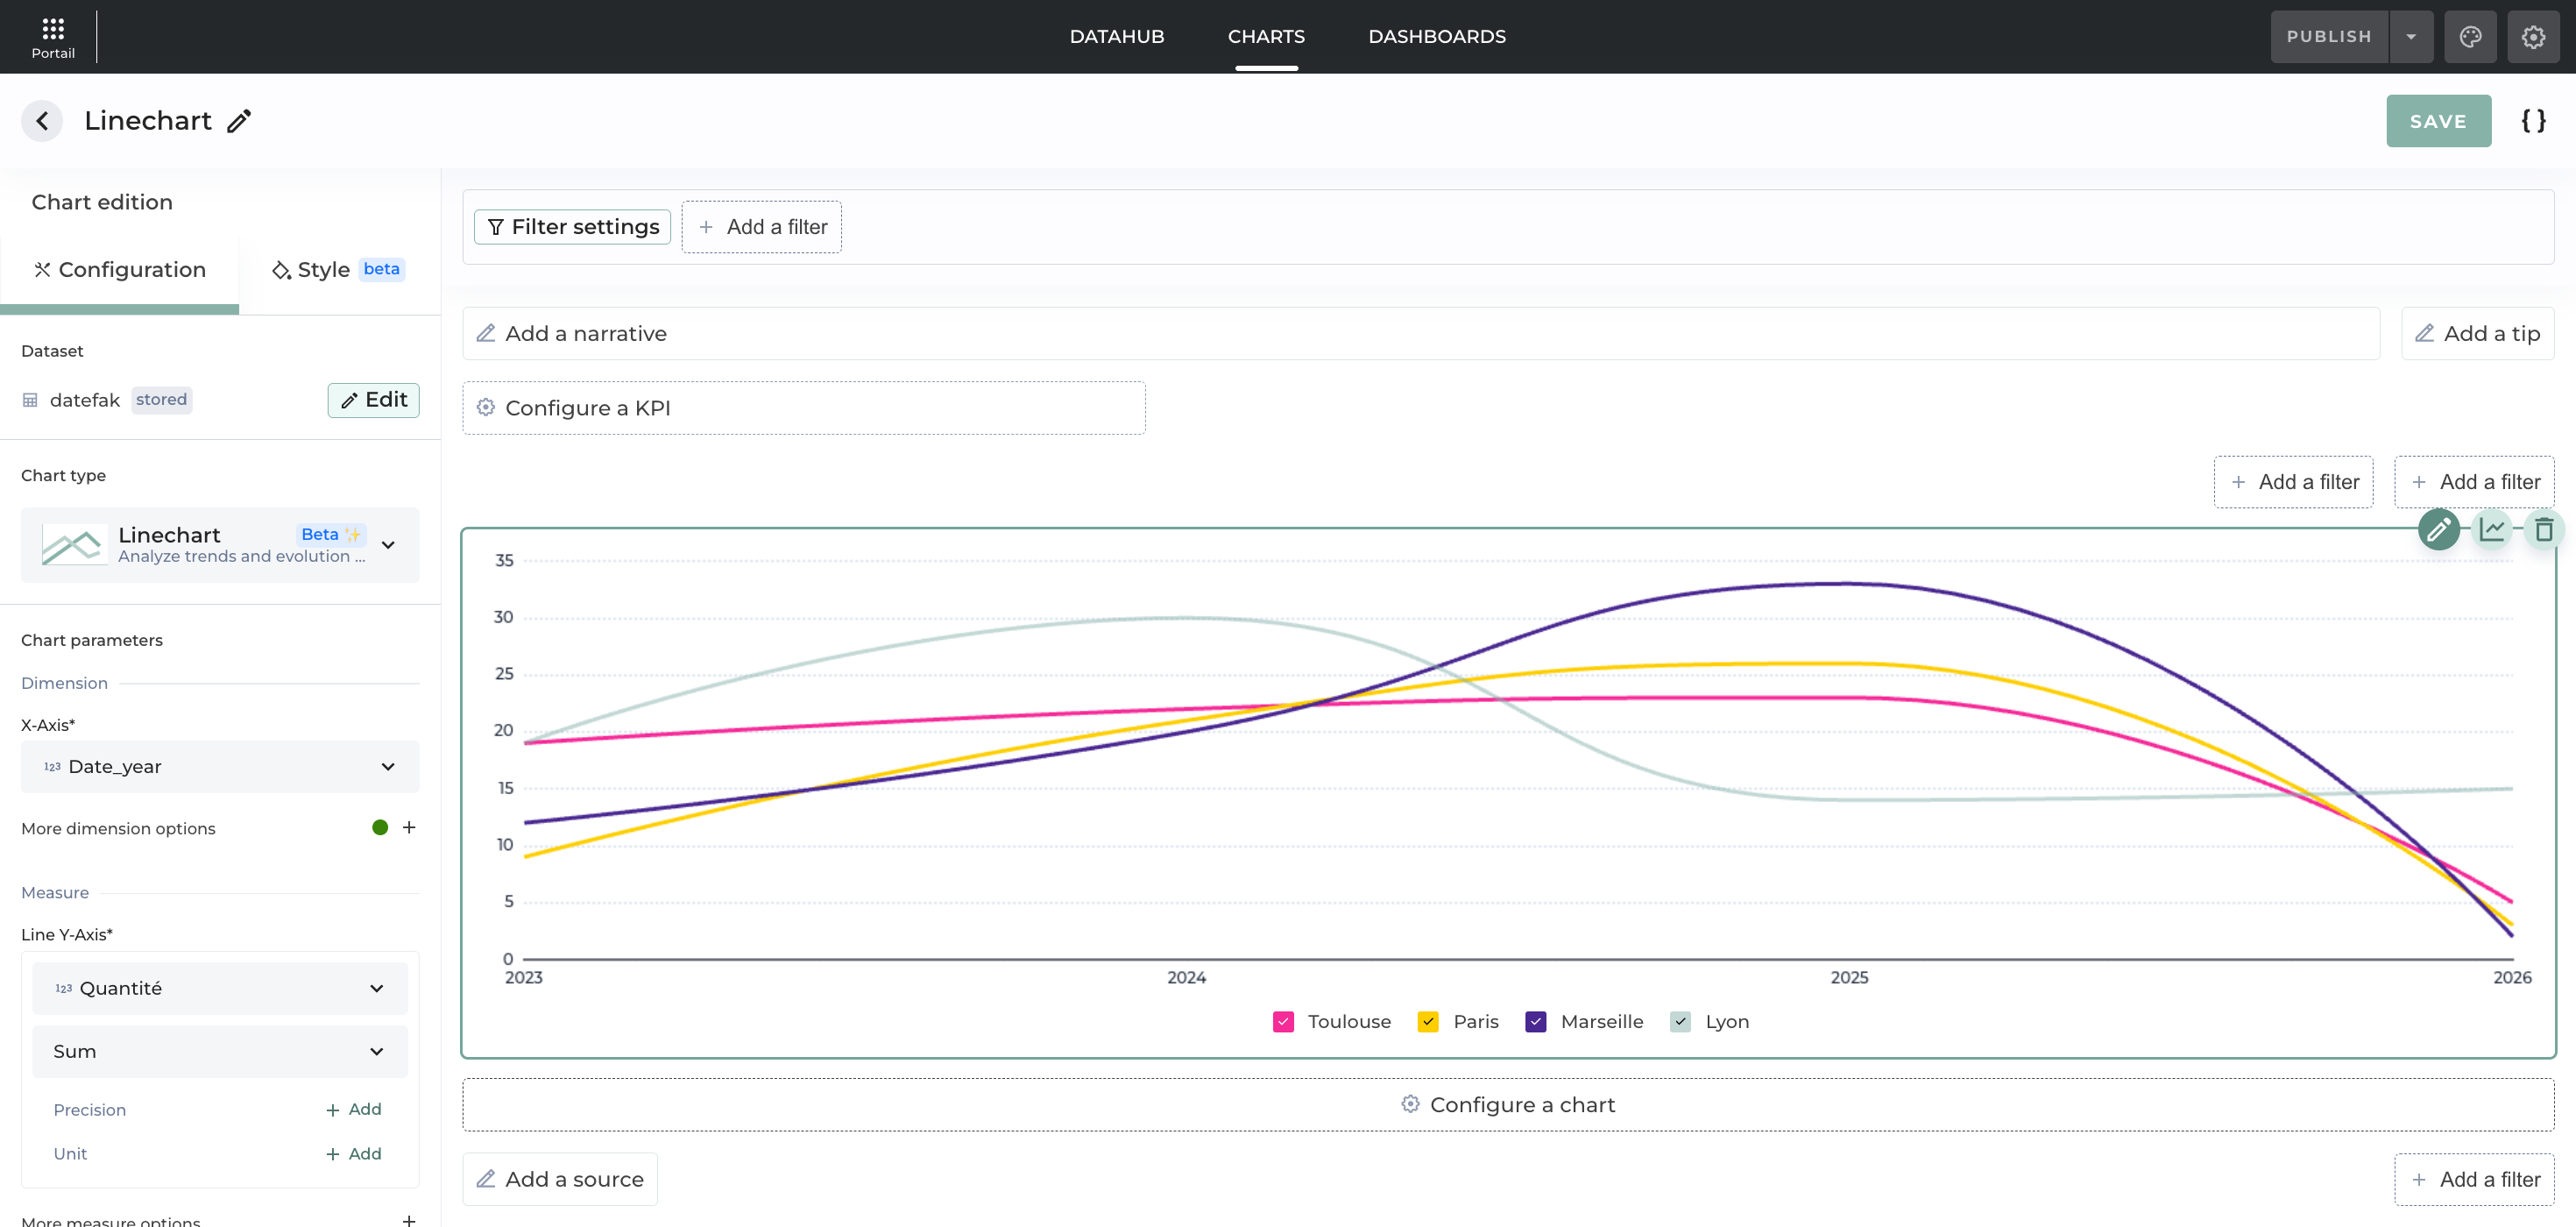The height and width of the screenshot is (1227, 2576).
Task: Click the pencil icon to rename Linechart
Action: (x=239, y=121)
